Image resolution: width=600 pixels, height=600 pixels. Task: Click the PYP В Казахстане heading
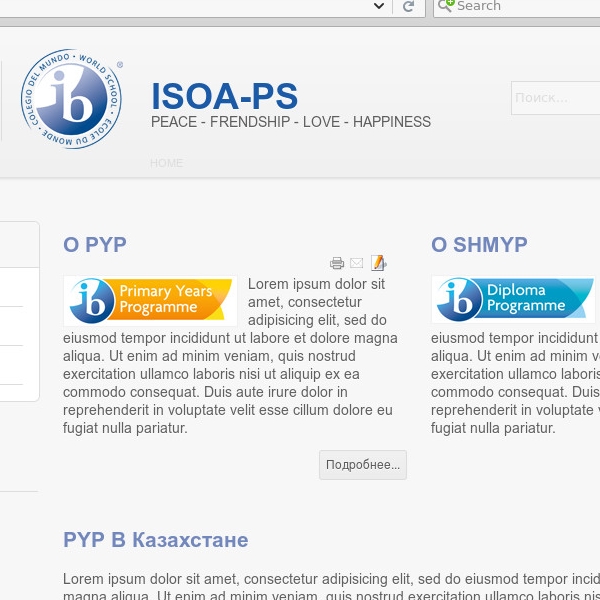[156, 540]
